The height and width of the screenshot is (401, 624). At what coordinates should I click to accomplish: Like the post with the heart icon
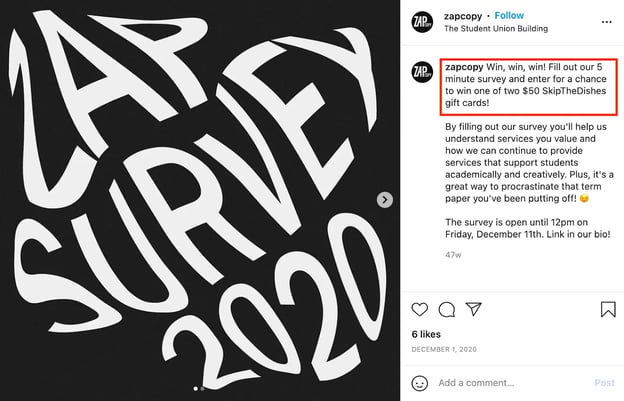pos(419,310)
